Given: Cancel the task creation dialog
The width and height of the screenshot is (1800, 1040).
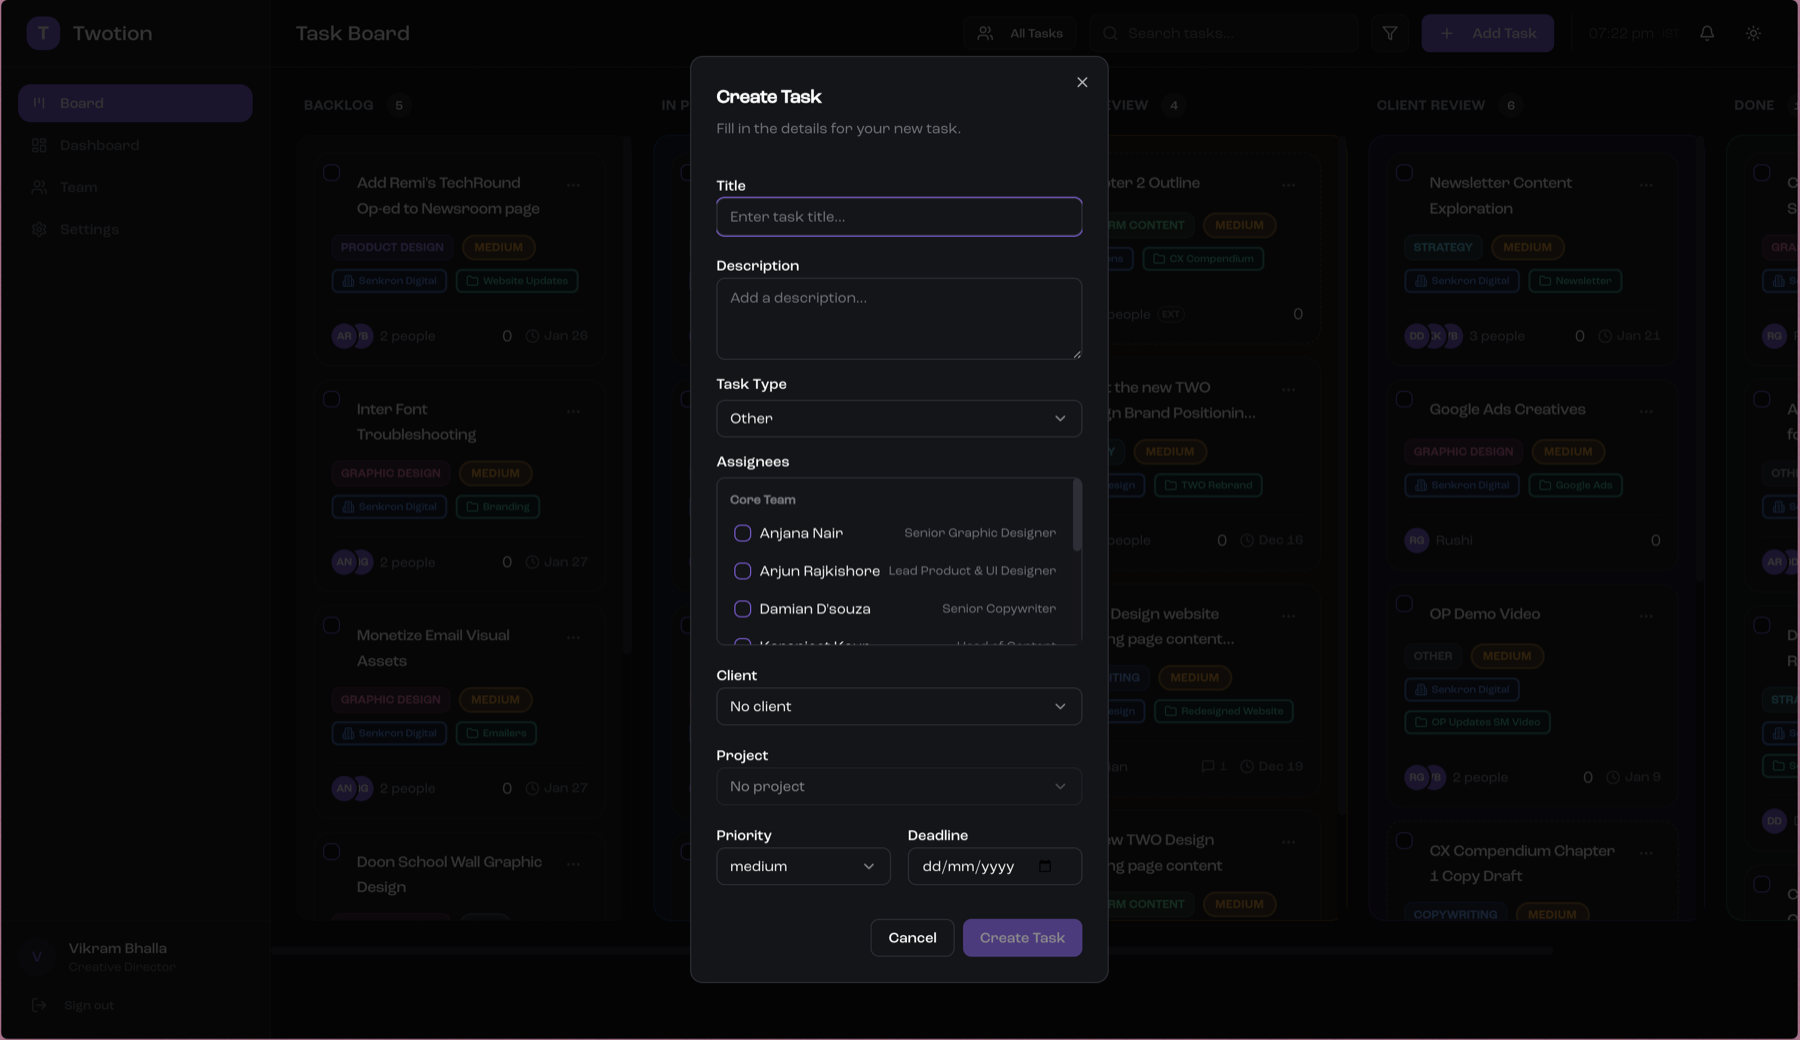Looking at the screenshot, I should (911, 938).
